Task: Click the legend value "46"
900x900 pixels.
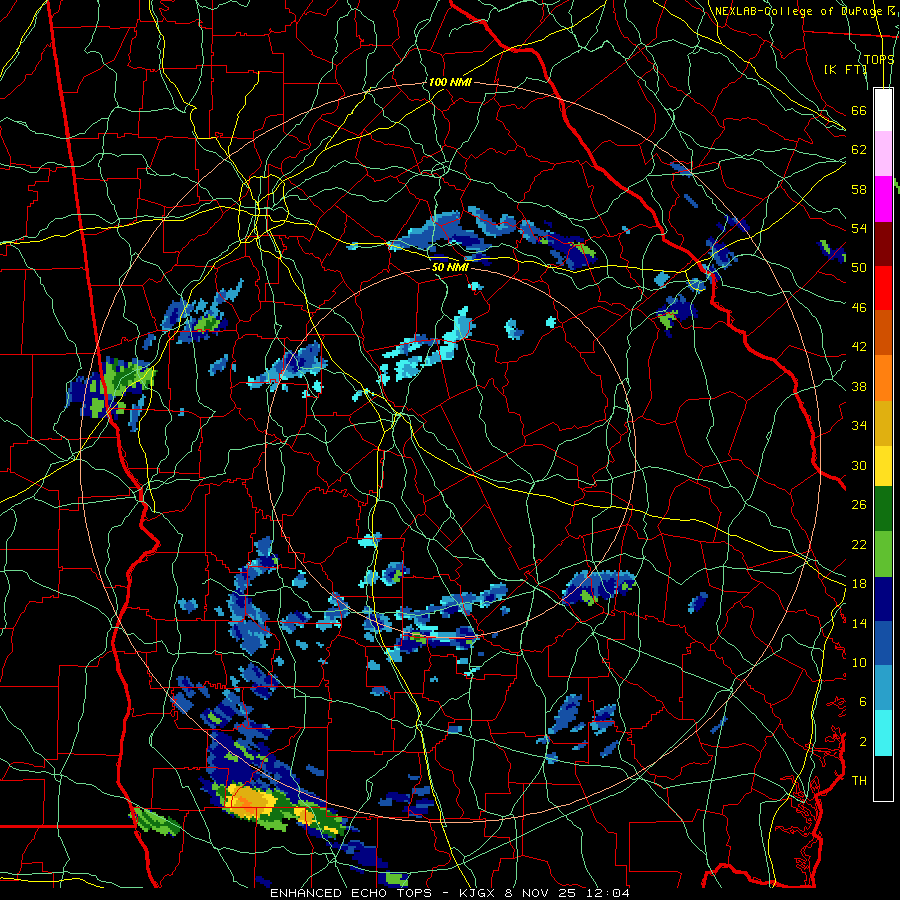Action: [x=859, y=308]
